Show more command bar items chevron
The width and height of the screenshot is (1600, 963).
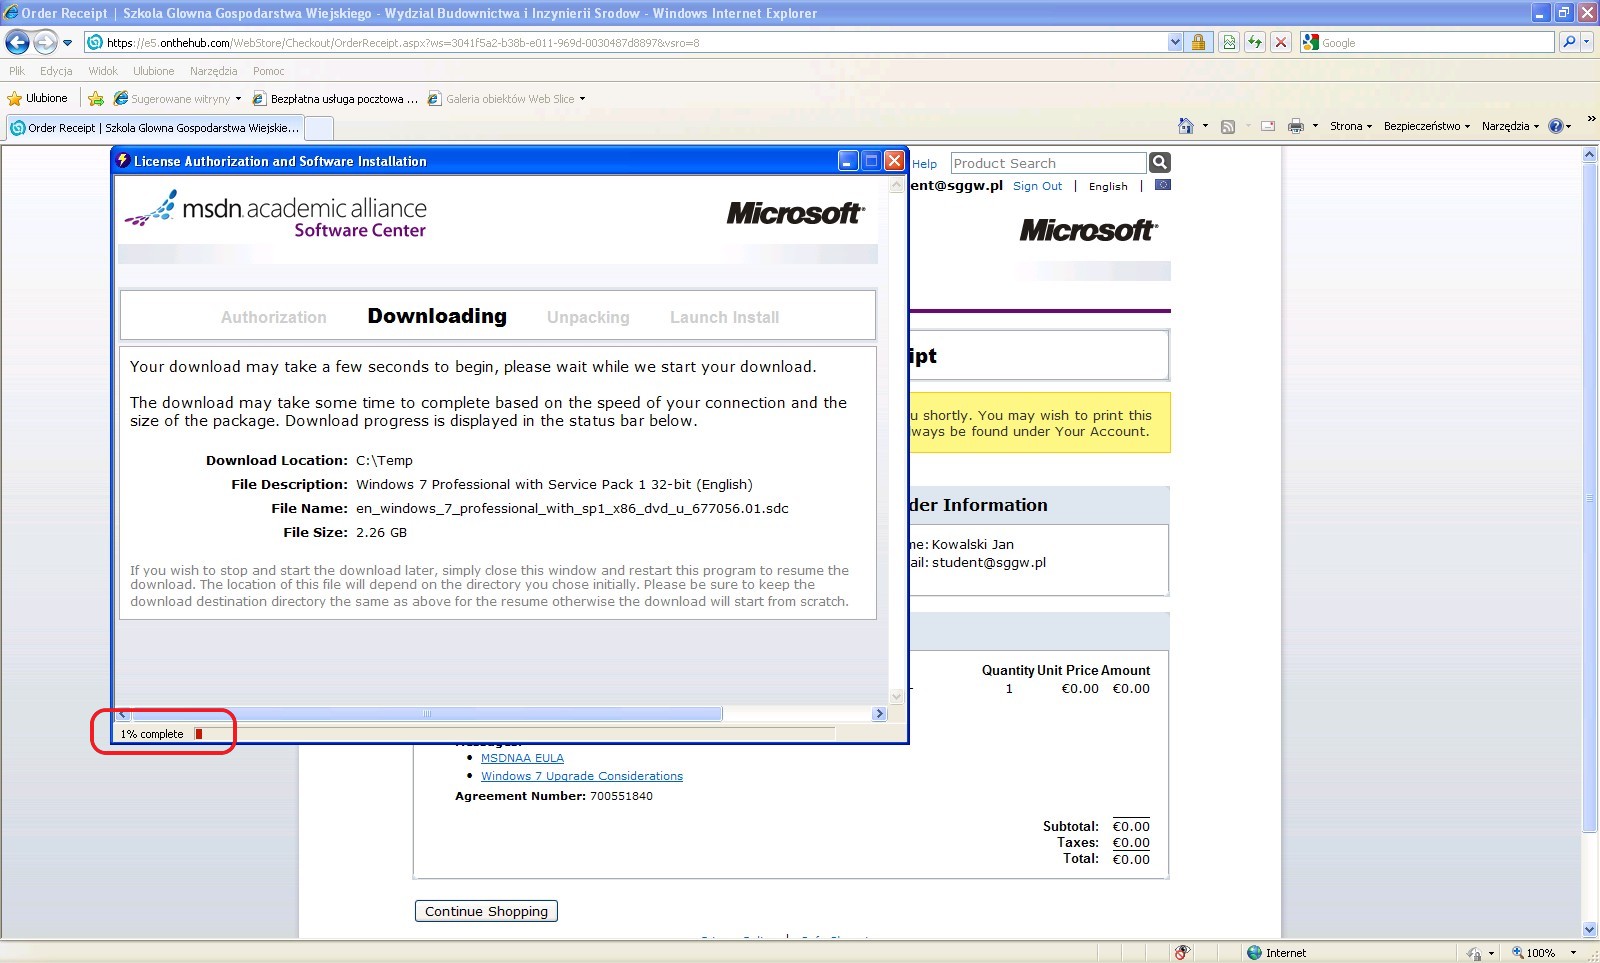1592,119
